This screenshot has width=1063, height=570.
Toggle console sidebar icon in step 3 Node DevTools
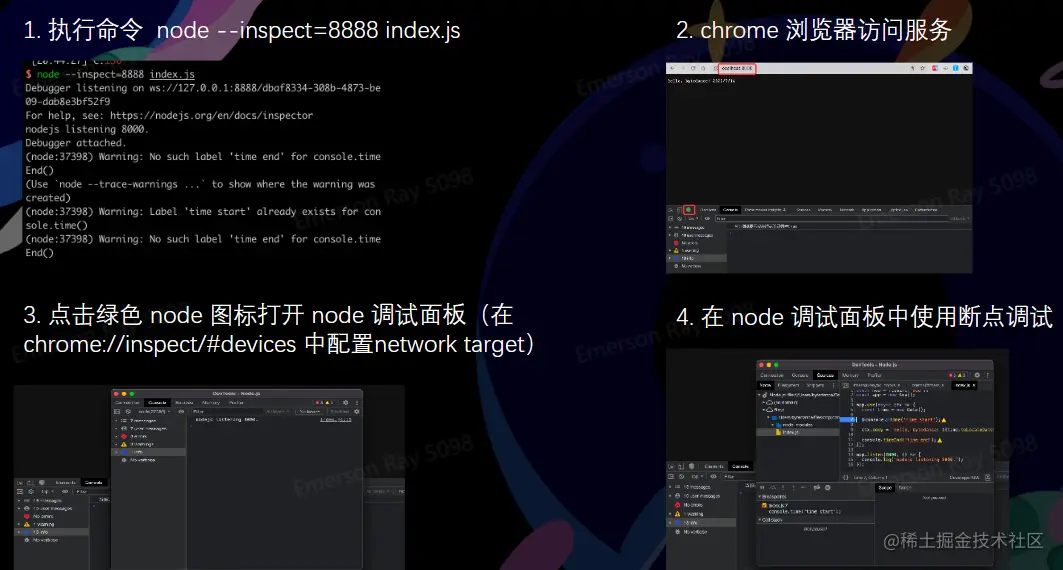(x=117, y=411)
